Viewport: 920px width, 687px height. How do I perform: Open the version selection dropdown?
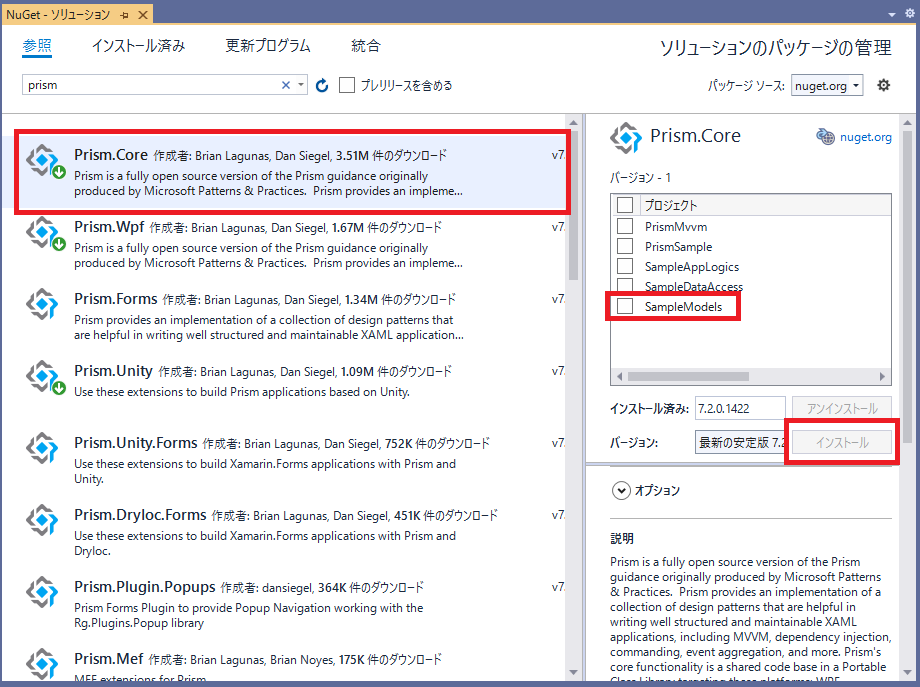coord(740,442)
